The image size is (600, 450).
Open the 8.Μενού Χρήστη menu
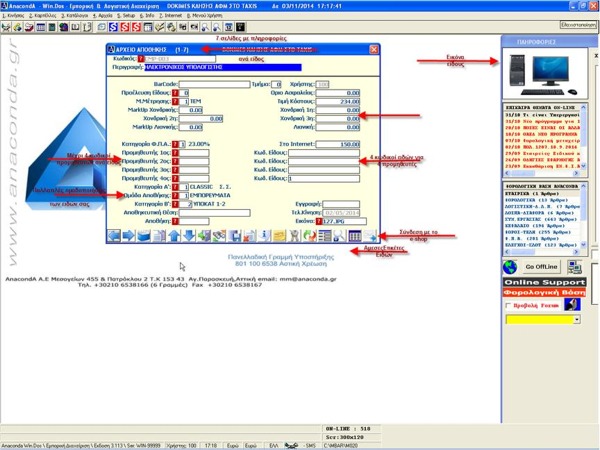click(x=204, y=16)
